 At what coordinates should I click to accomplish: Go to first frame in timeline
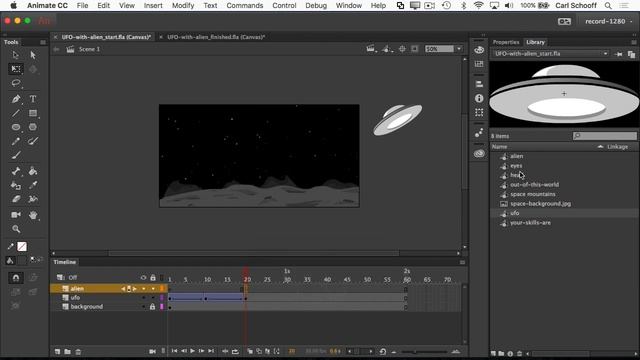point(174,351)
